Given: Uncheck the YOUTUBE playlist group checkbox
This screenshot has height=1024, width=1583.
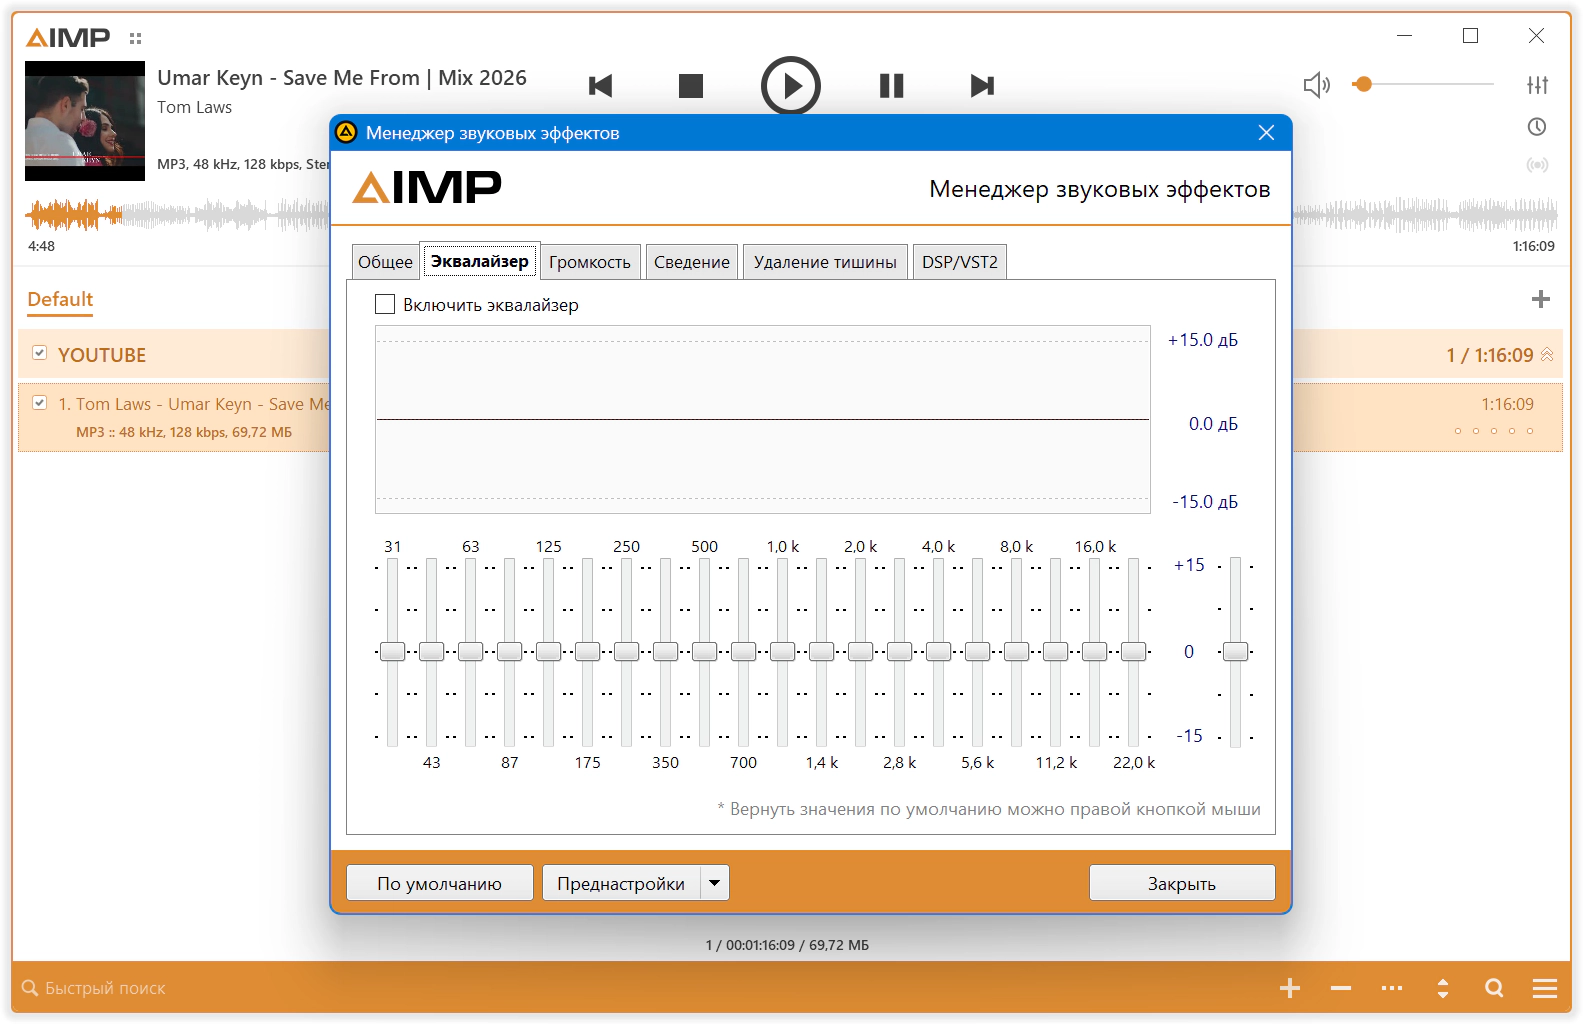Looking at the screenshot, I should [x=40, y=353].
